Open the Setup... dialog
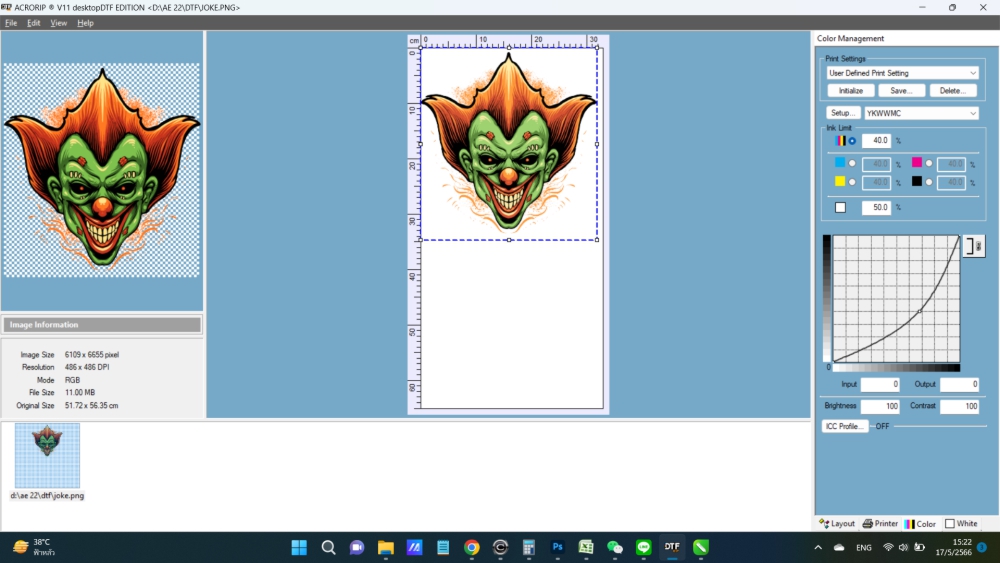This screenshot has height=563, width=1000. (843, 113)
